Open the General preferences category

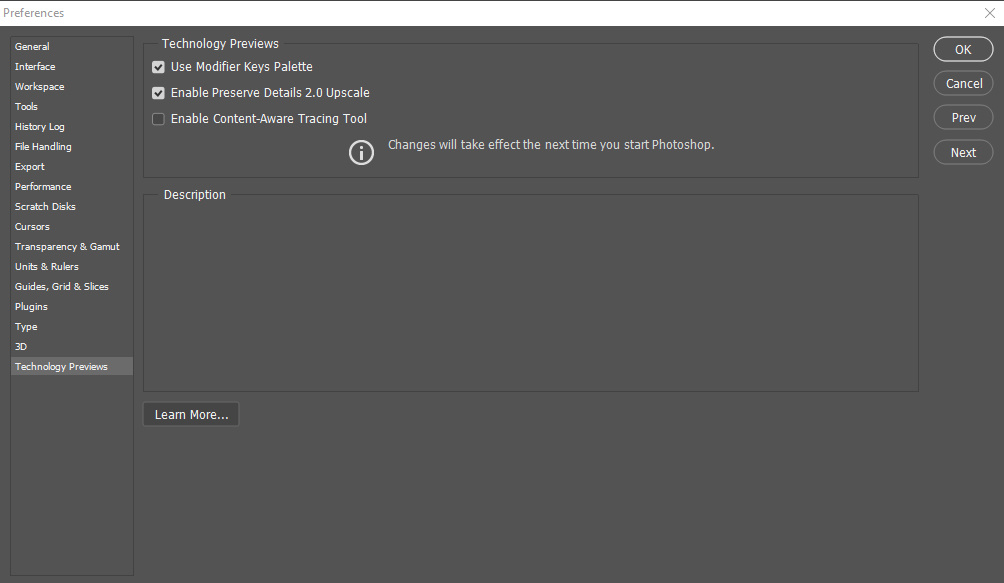32,47
